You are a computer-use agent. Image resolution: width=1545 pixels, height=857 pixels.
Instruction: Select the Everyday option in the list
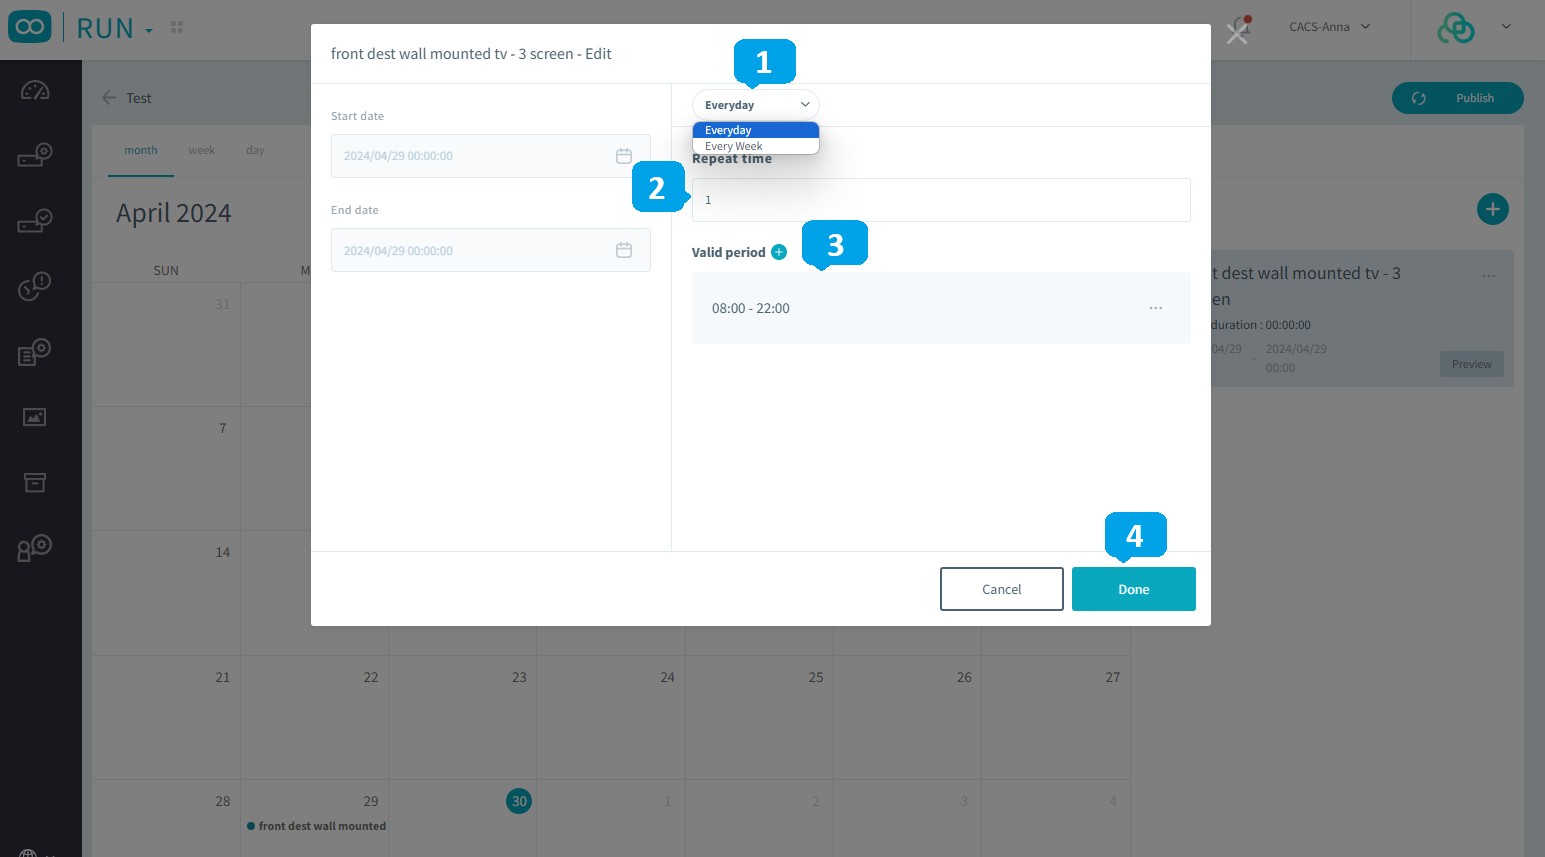pos(756,130)
